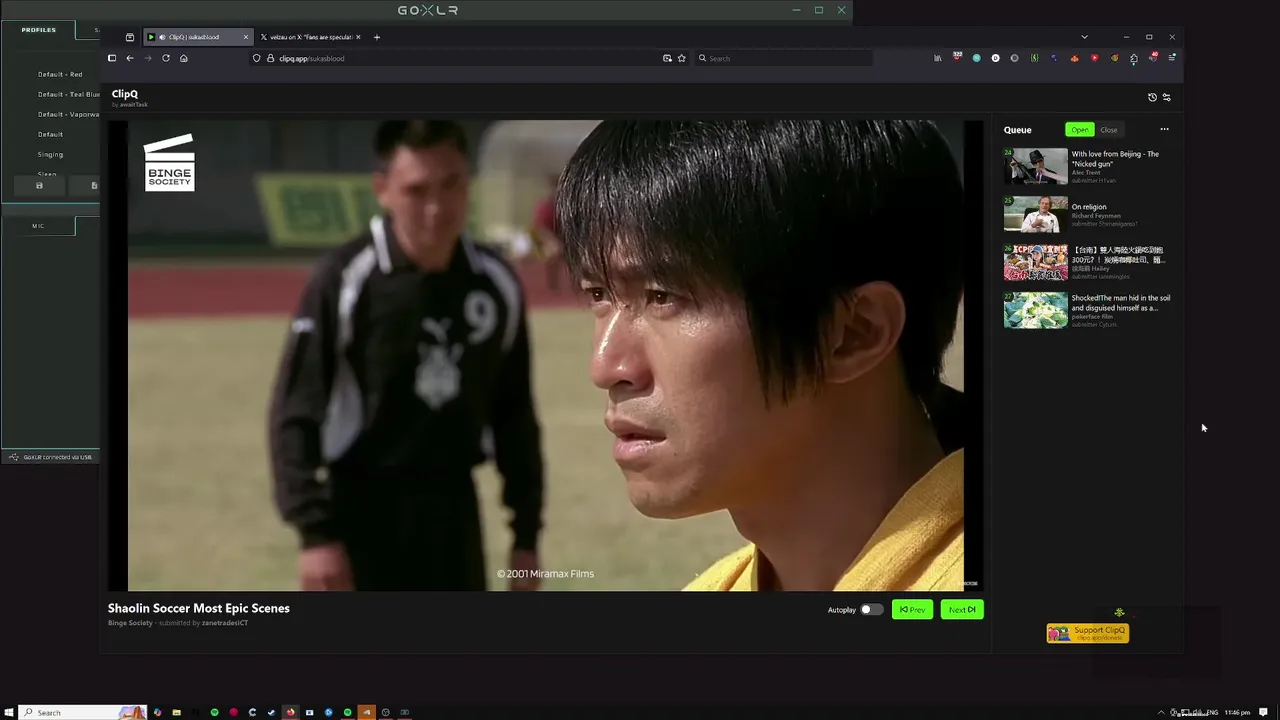
Task: Open Firefox library icon in toolbar
Action: (937, 58)
